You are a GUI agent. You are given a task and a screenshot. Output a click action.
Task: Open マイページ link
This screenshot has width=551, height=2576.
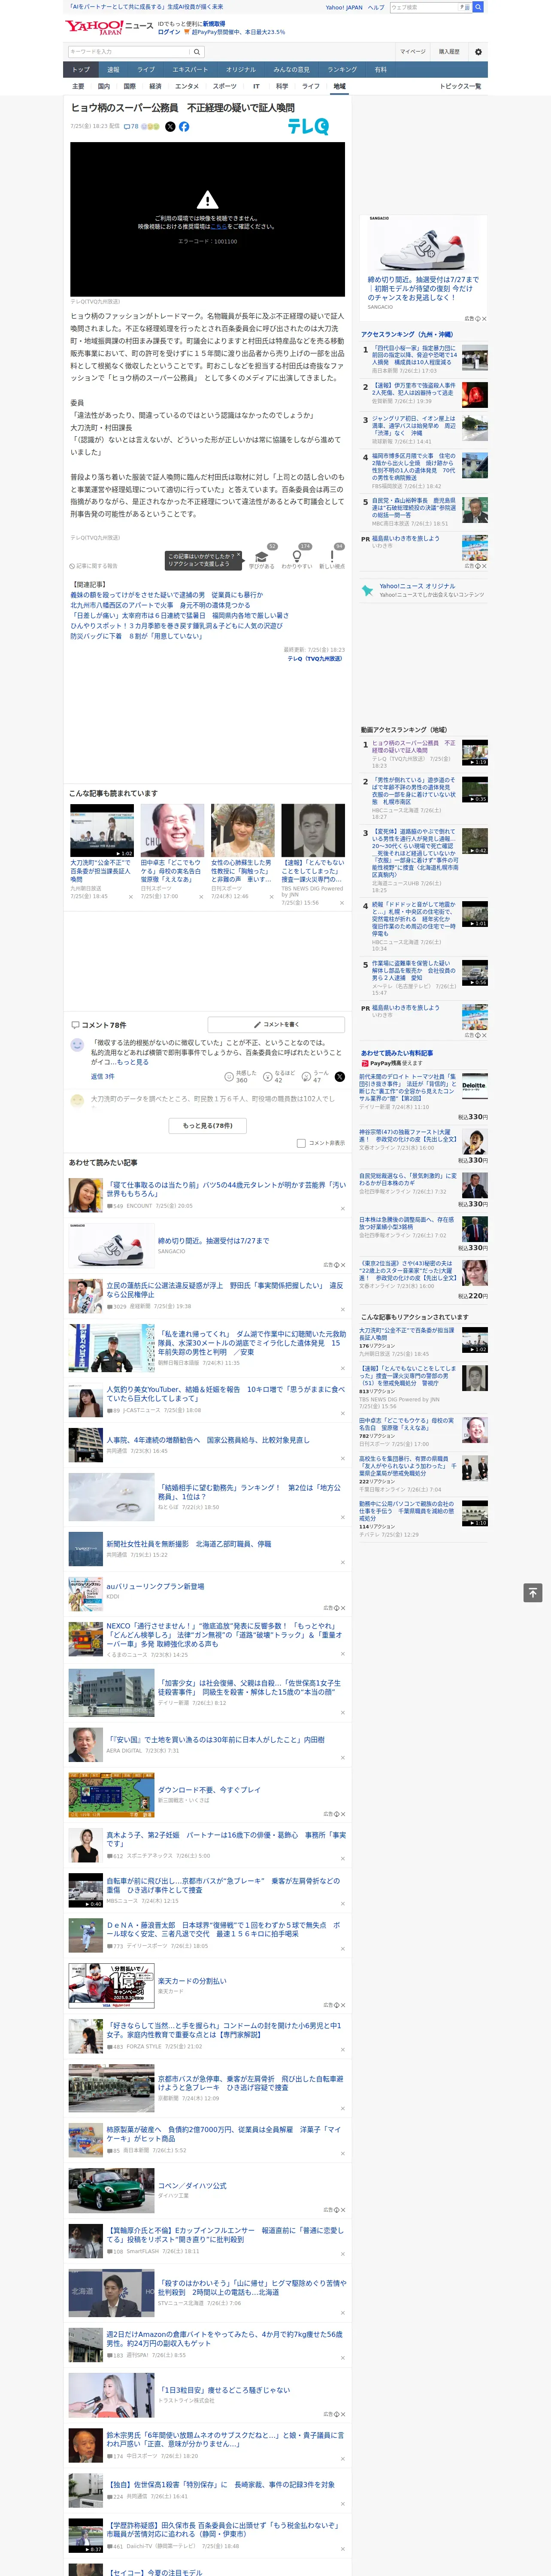tap(413, 52)
